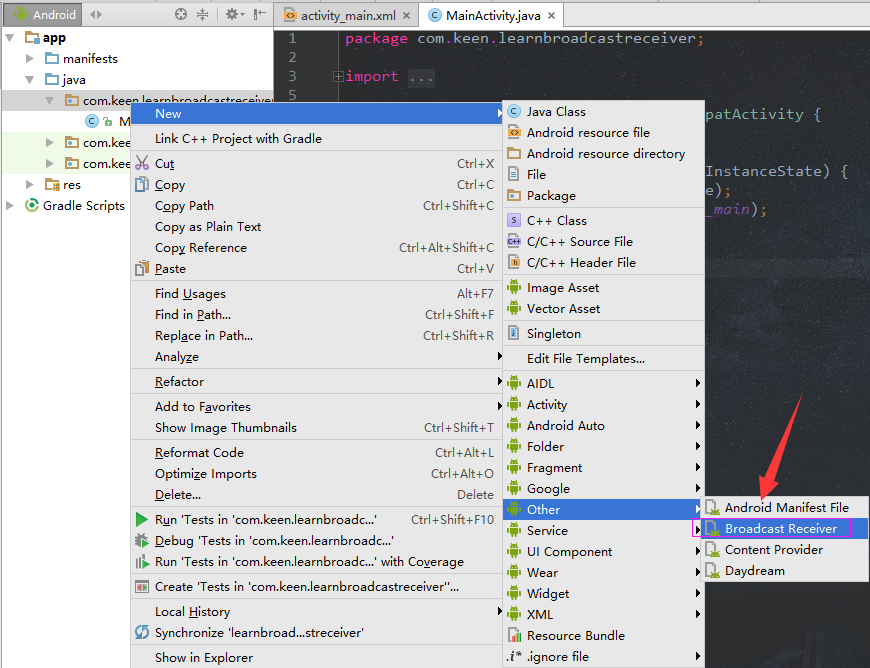Open the Activity submenu
This screenshot has width=870, height=668.
(604, 404)
